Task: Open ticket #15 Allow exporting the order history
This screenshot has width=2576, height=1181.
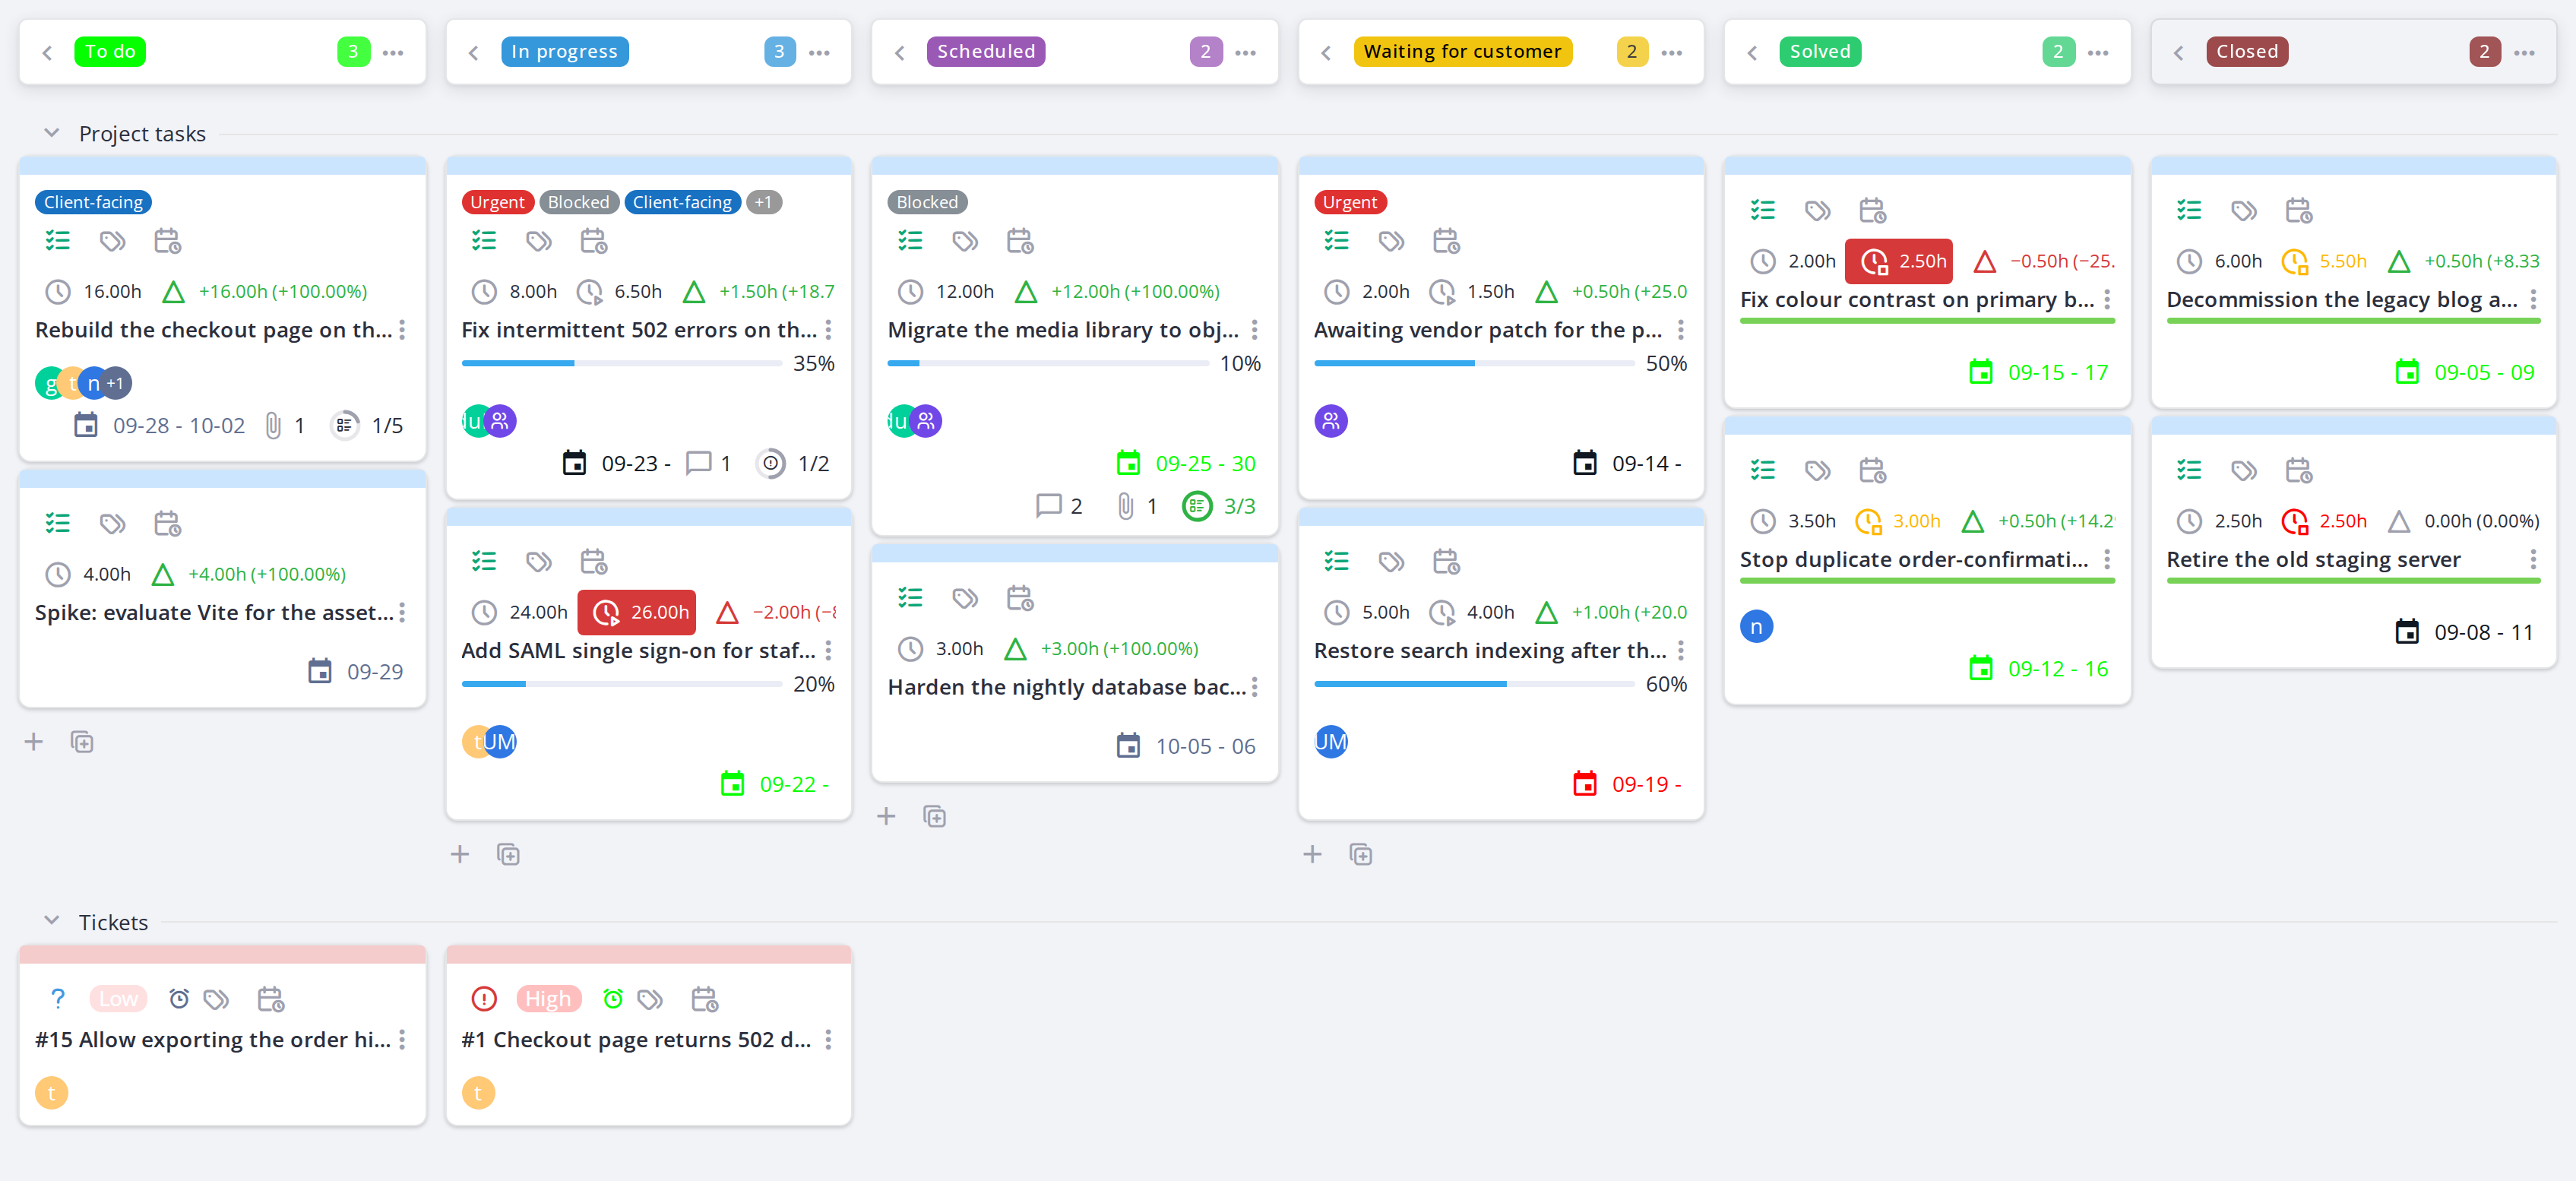Action: [213, 1040]
